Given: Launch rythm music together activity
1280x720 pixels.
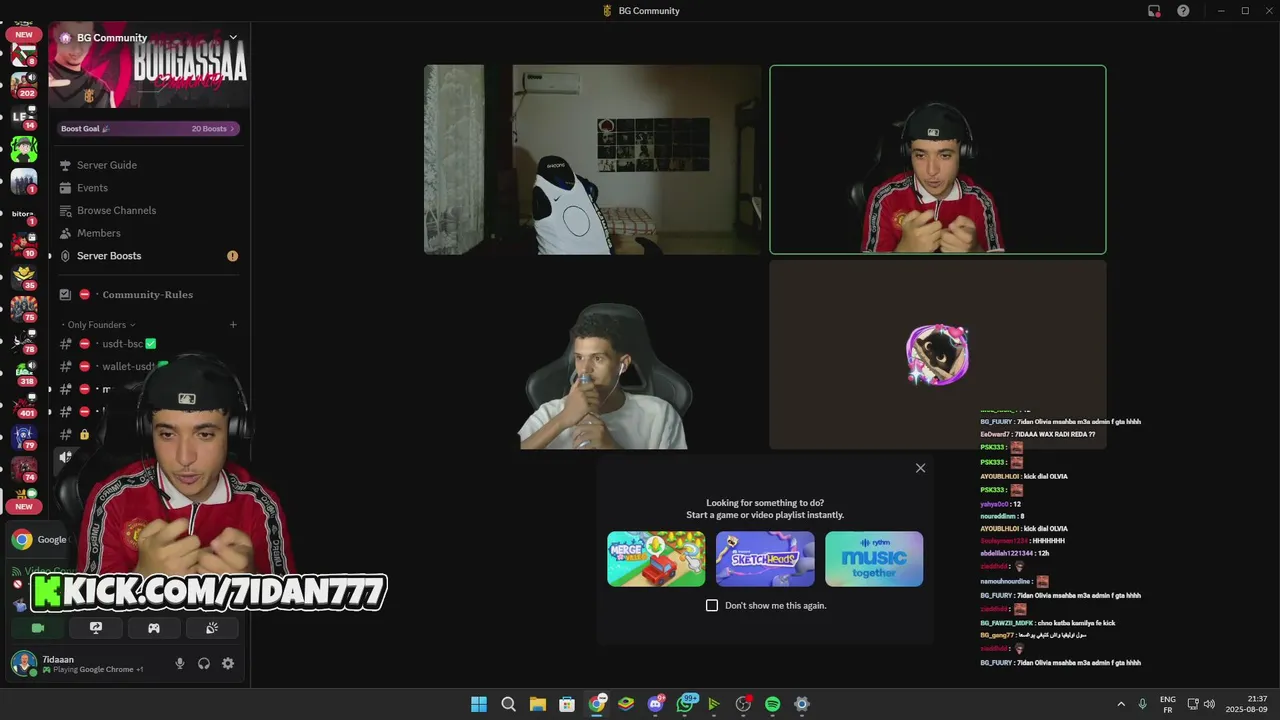Looking at the screenshot, I should click(874, 558).
